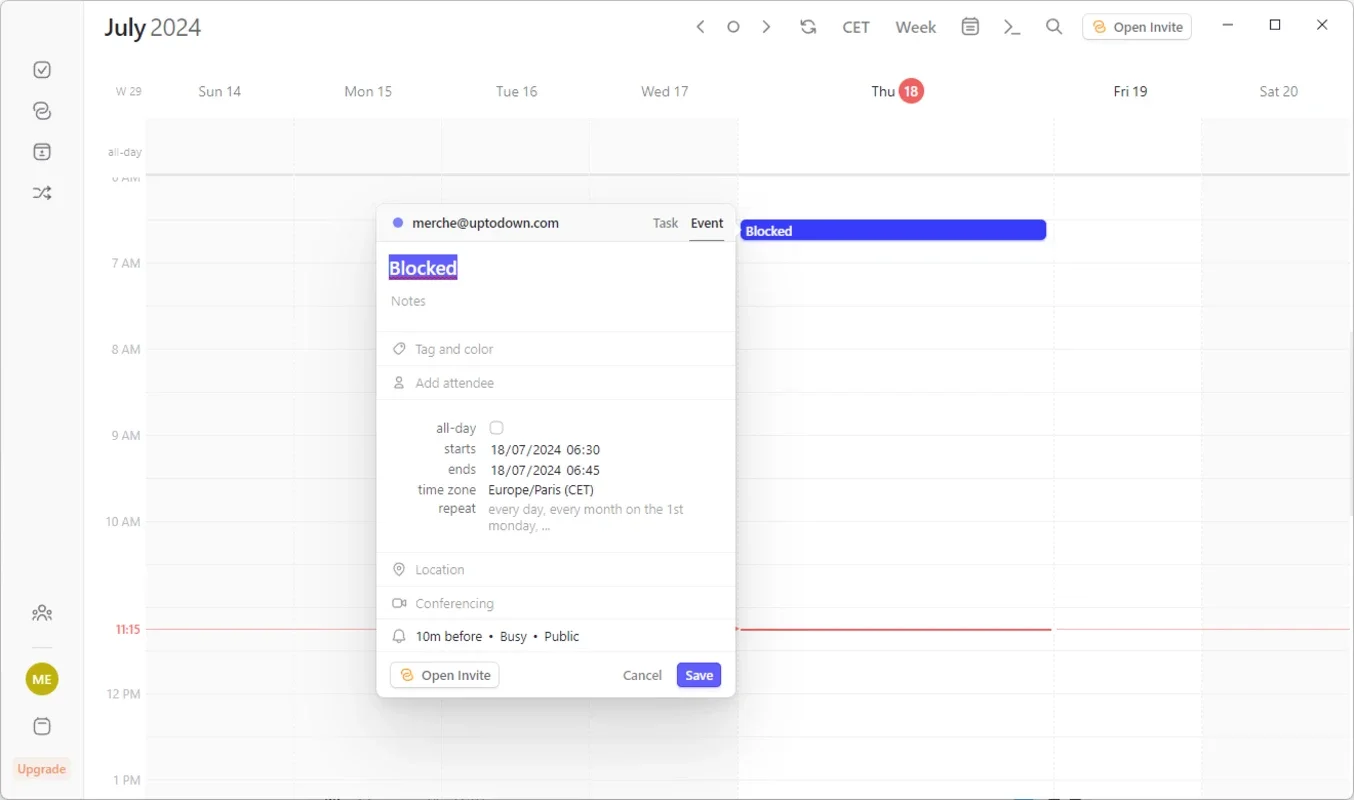Change the Public visibility setting

561,636
